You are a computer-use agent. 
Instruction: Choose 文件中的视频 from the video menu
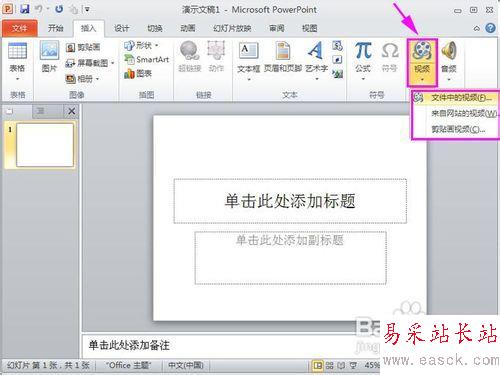point(455,98)
